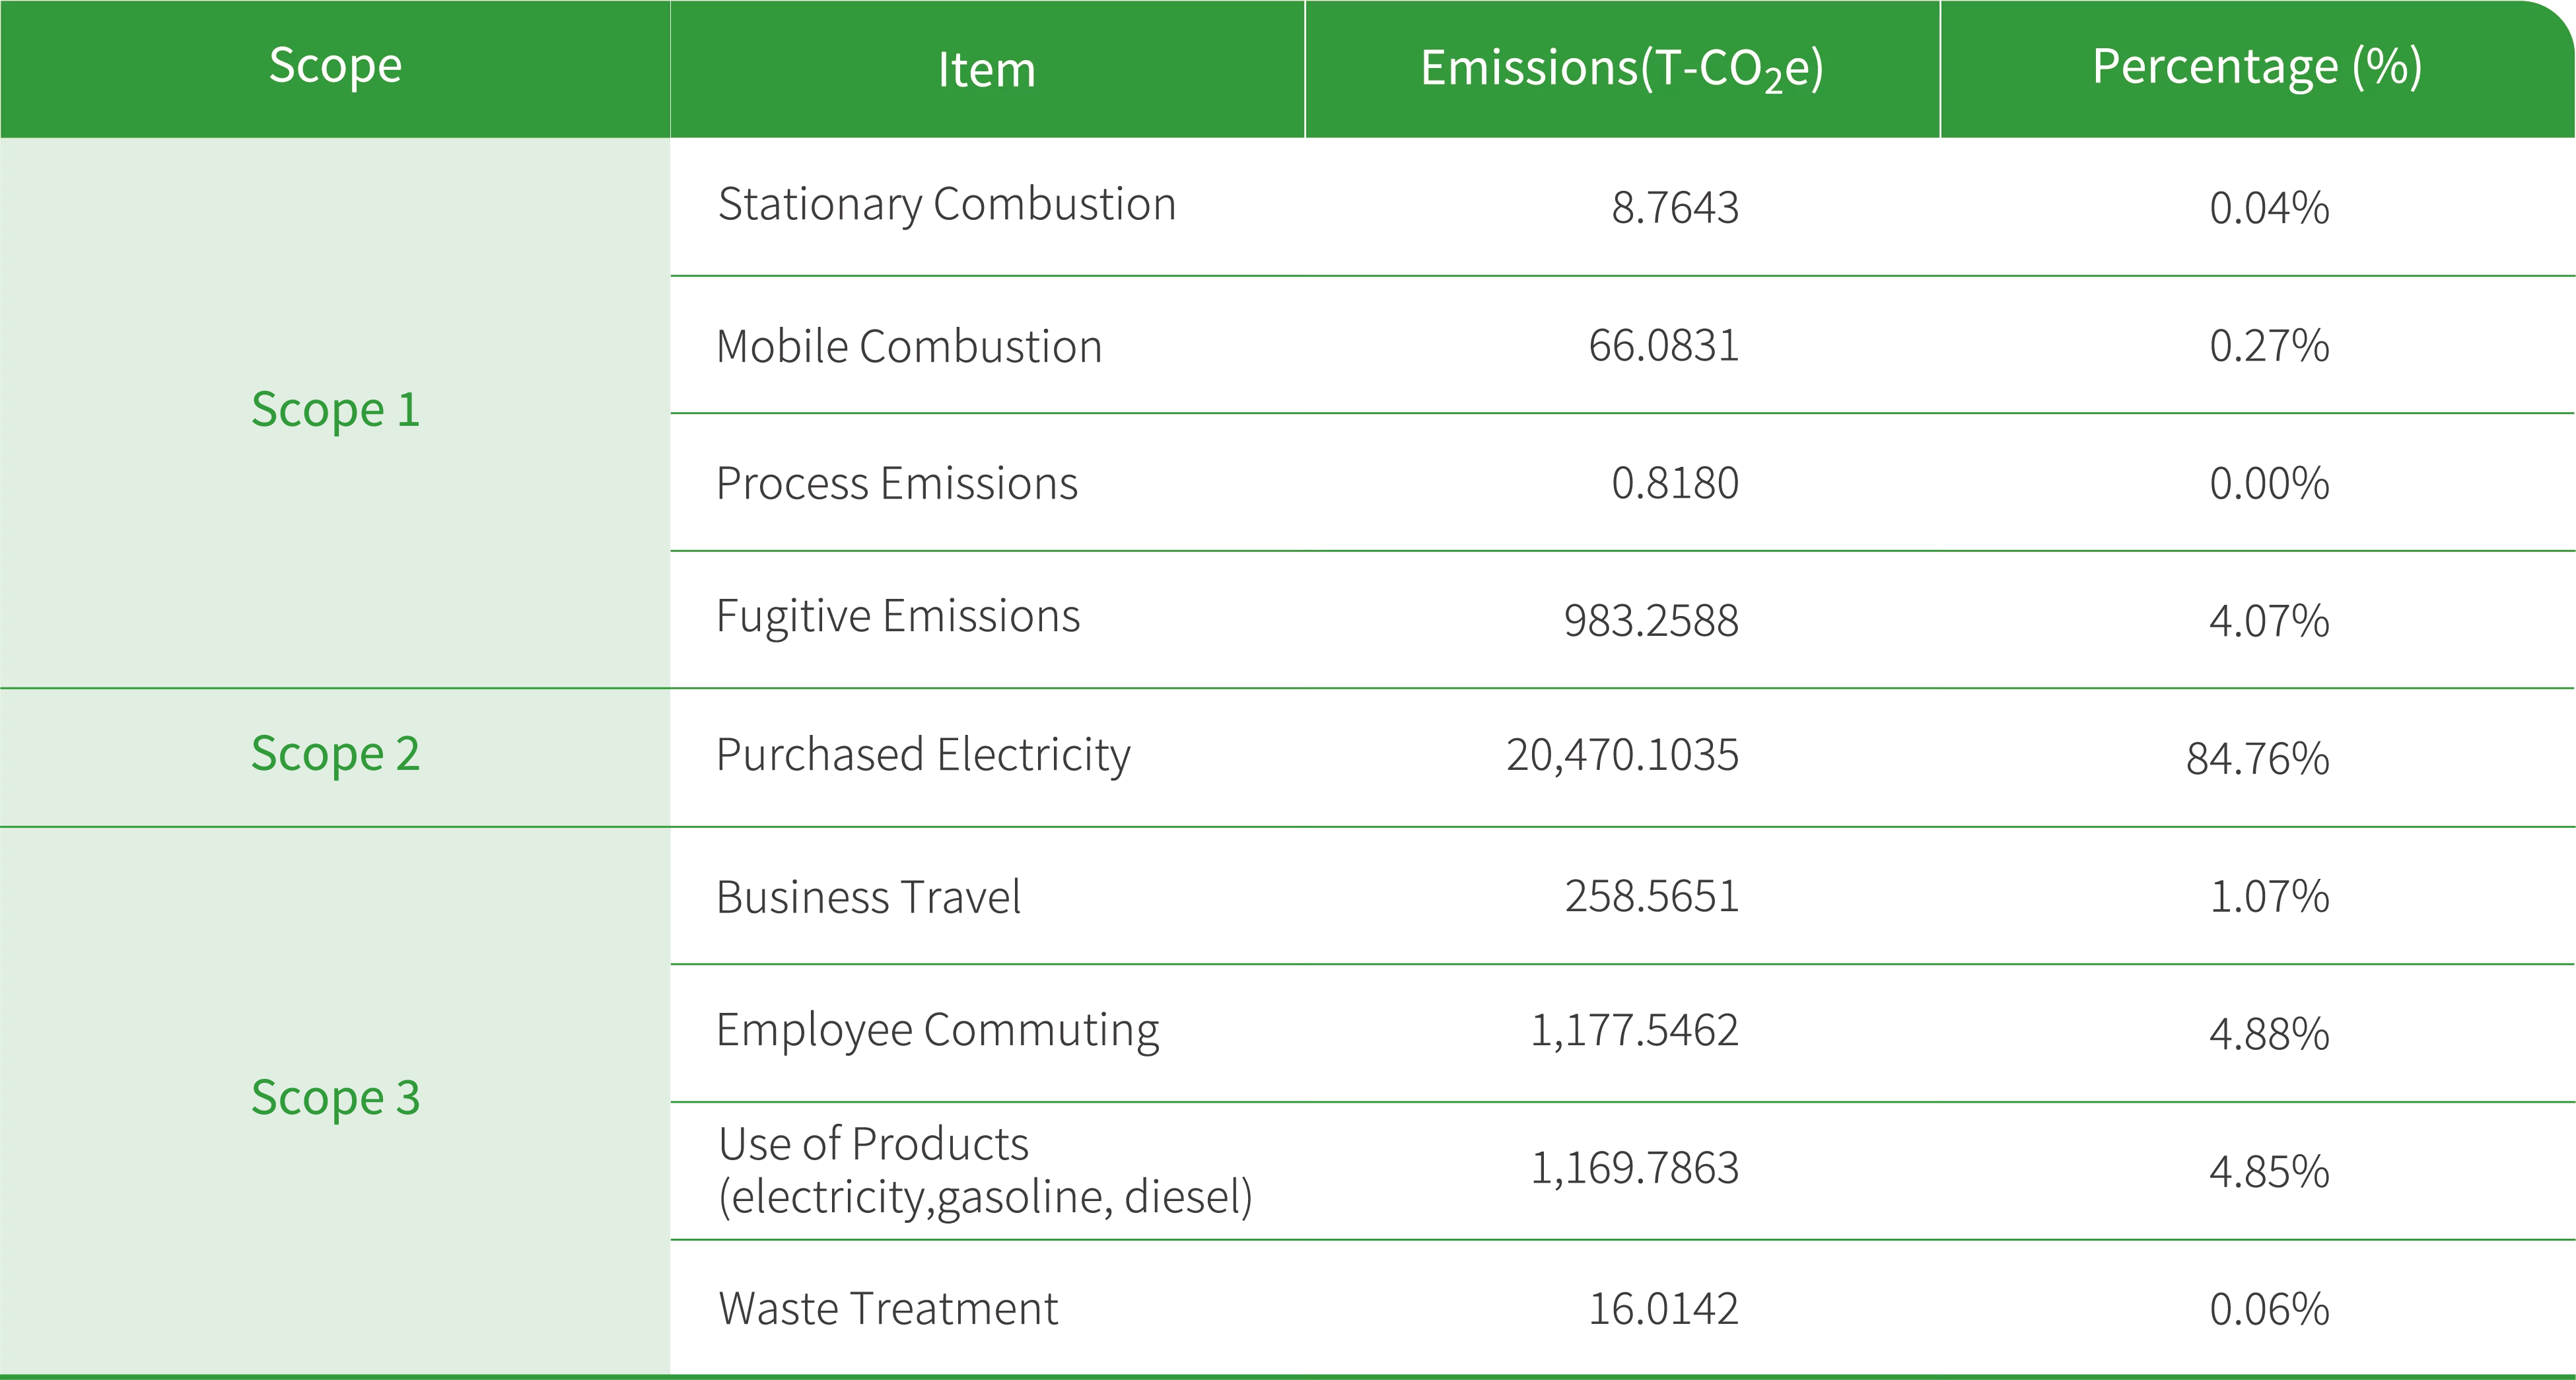Viewport: 2576px width, 1380px height.
Task: Select the Stationary Combustion percentage value
Action: (2268, 209)
